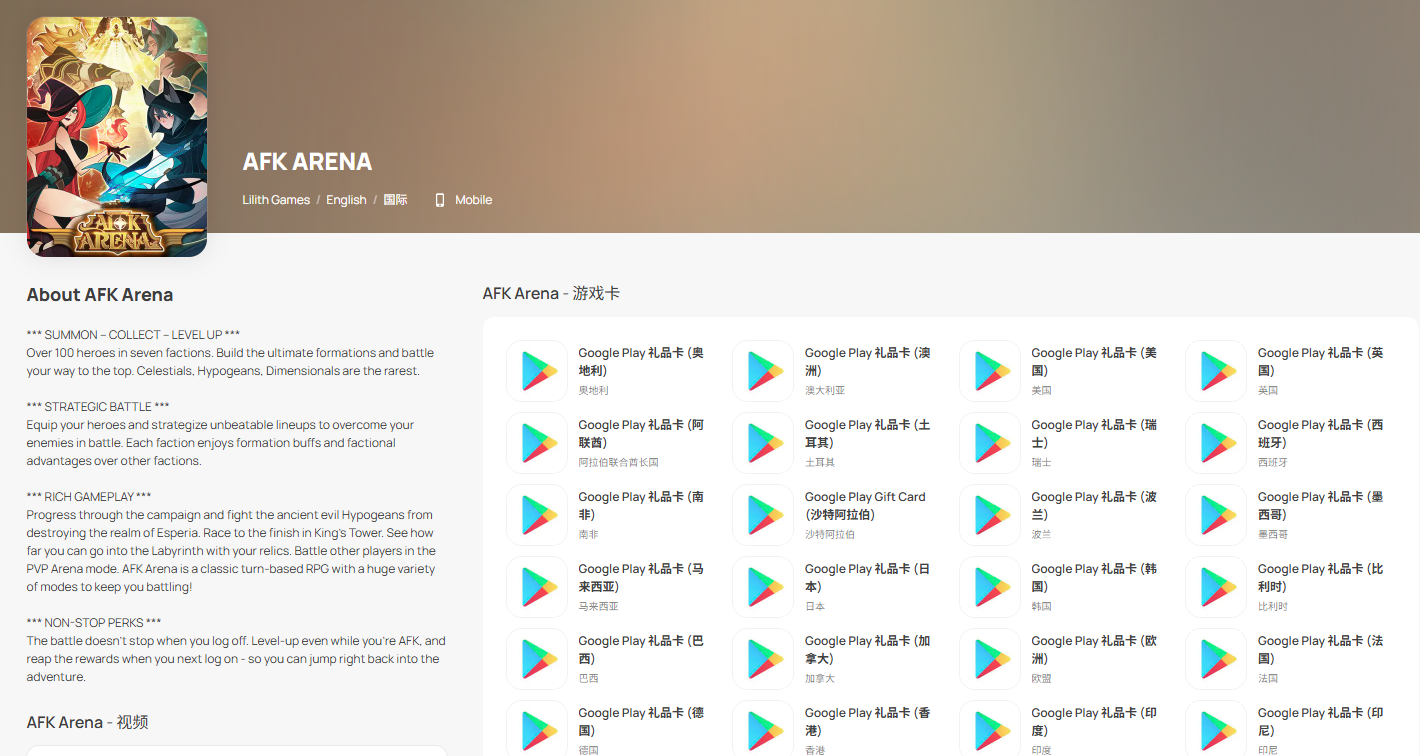Click the Google Play icon for 土耳其 card
The height and width of the screenshot is (756, 1420).
[x=763, y=443]
